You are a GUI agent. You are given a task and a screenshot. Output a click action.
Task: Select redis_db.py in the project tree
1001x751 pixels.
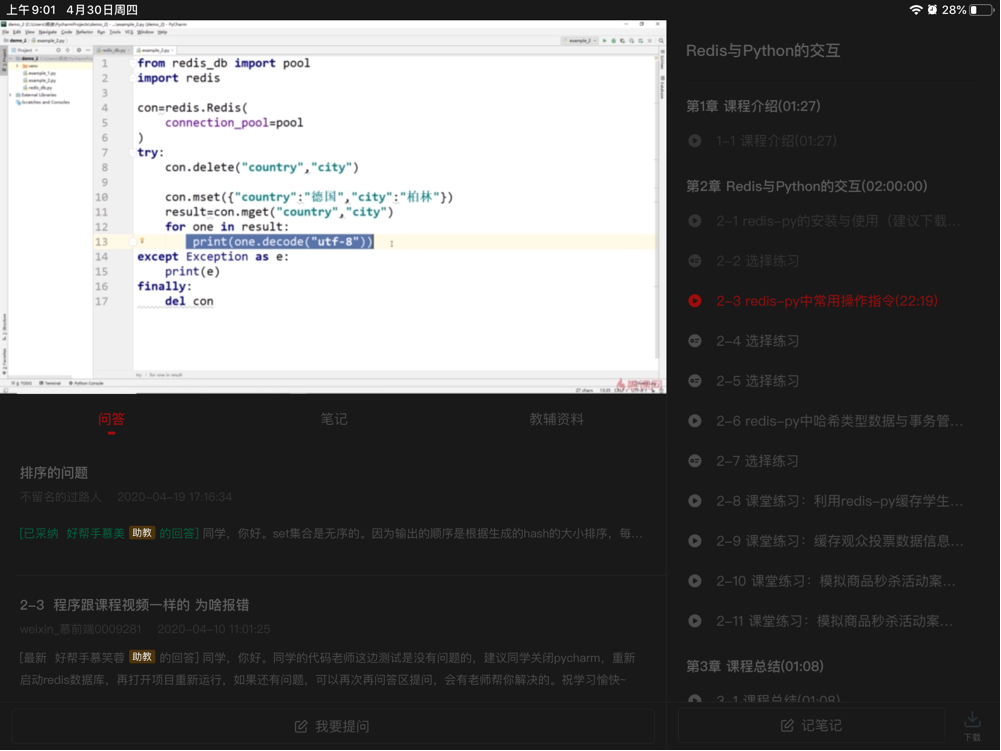click(38, 87)
